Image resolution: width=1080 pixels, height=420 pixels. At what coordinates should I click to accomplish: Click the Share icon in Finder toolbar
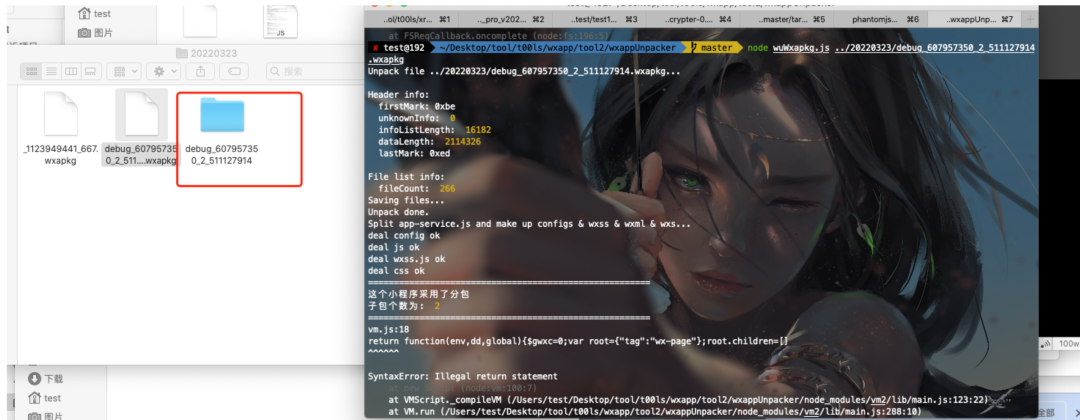(200, 71)
